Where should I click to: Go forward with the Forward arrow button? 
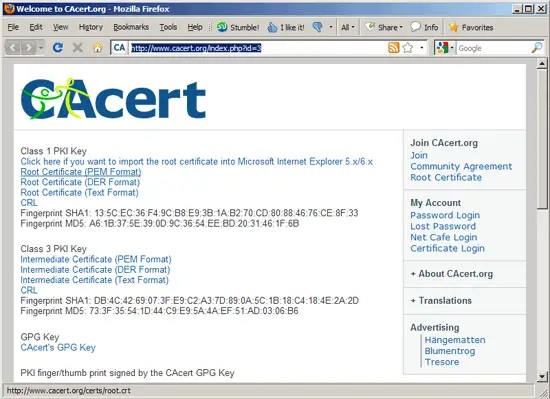point(28,47)
